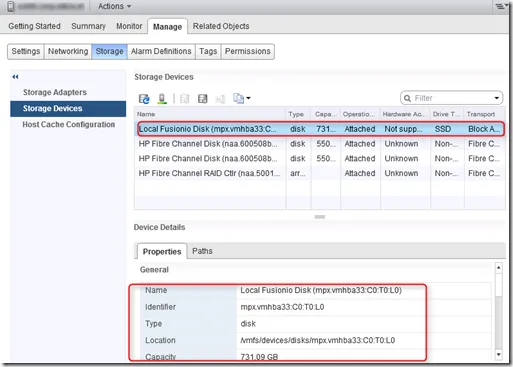Select the Manage tab
513x367 pixels.
coord(167,27)
